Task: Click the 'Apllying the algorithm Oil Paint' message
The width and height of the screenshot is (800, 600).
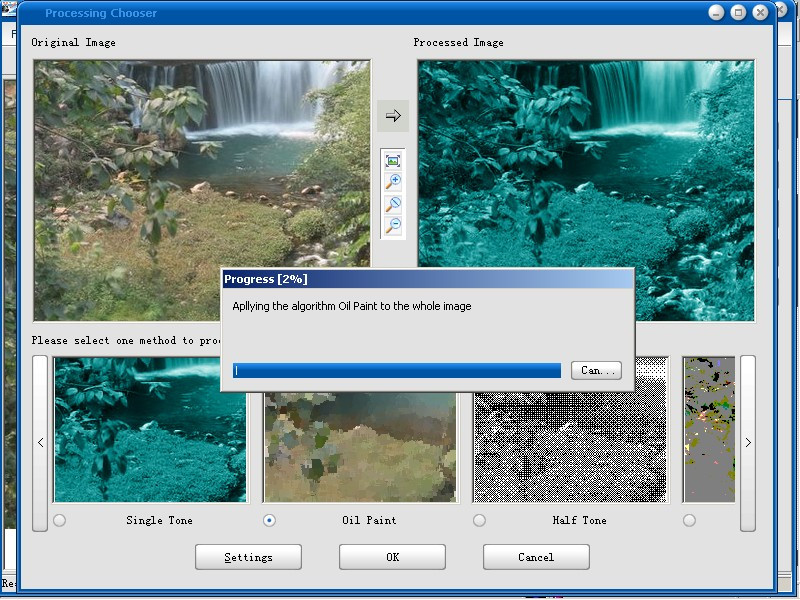Action: coord(352,306)
